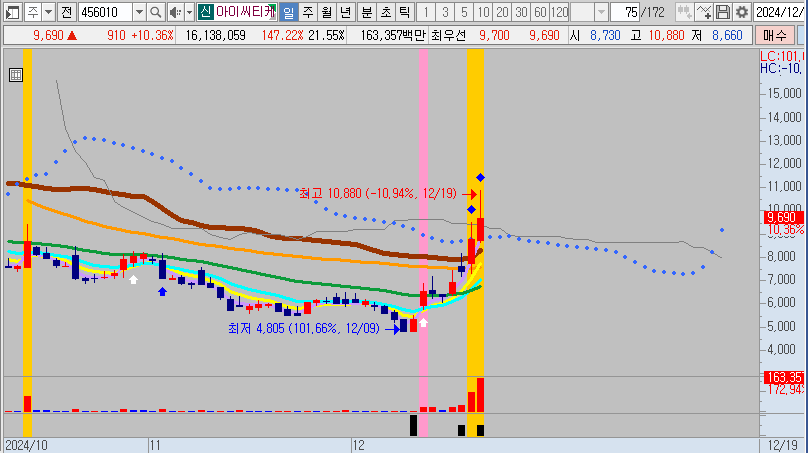This screenshot has width=808, height=453.
Task: Select the 년 yearly chart period
Action: (345, 12)
